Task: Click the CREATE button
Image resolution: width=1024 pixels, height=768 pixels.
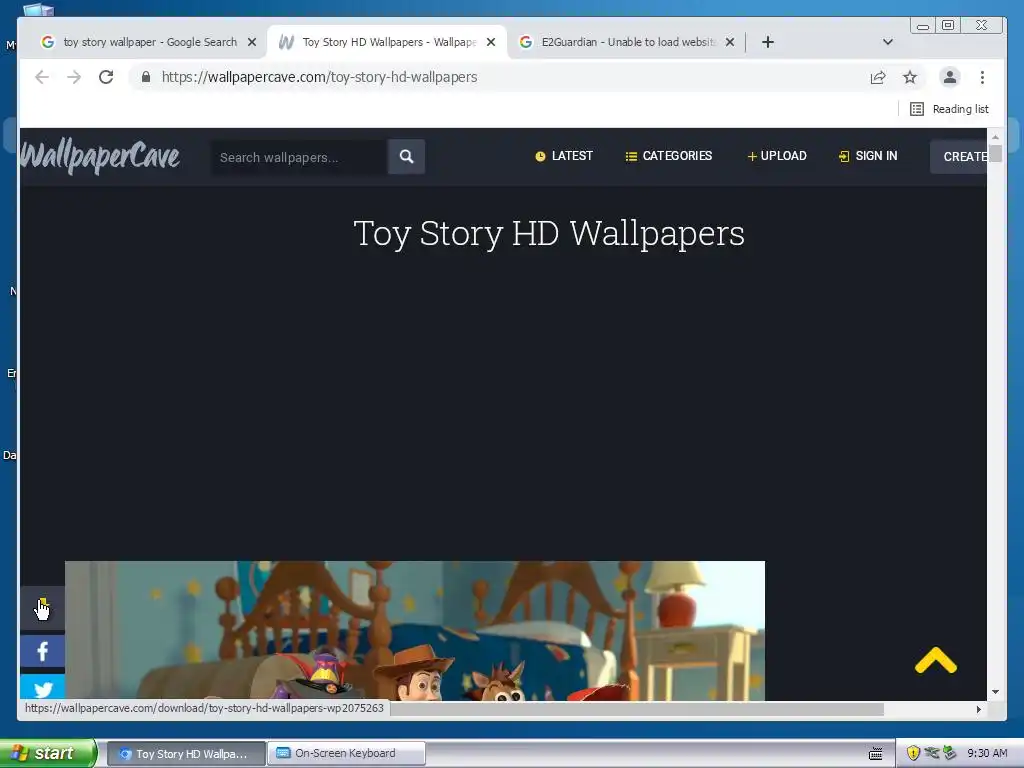Action: click(x=959, y=157)
